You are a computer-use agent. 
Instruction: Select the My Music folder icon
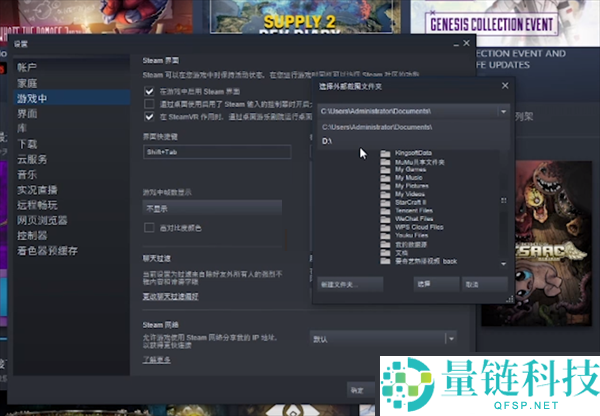click(385, 178)
